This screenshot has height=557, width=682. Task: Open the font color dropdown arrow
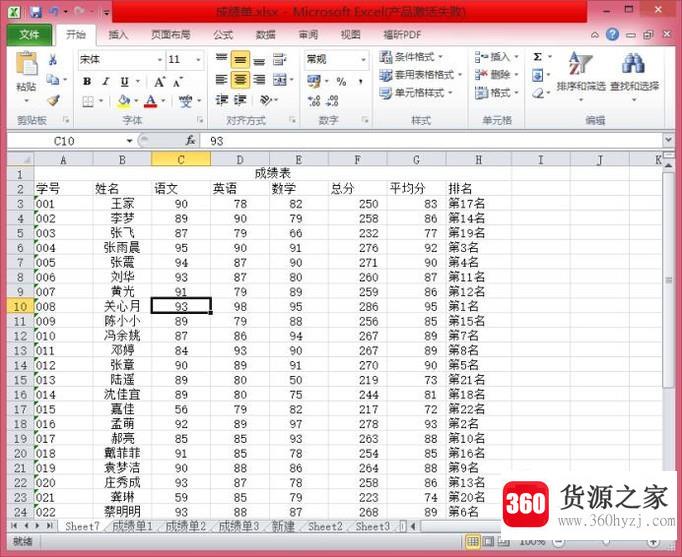pyautogui.click(x=164, y=101)
